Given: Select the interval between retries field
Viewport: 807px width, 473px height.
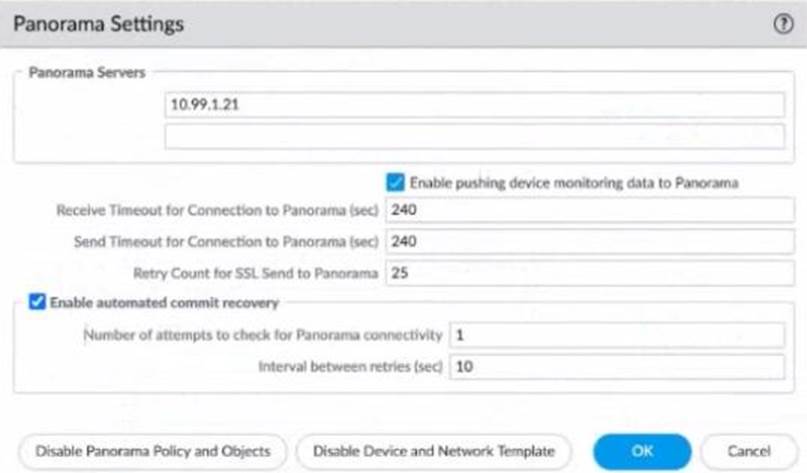Looking at the screenshot, I should click(x=616, y=366).
